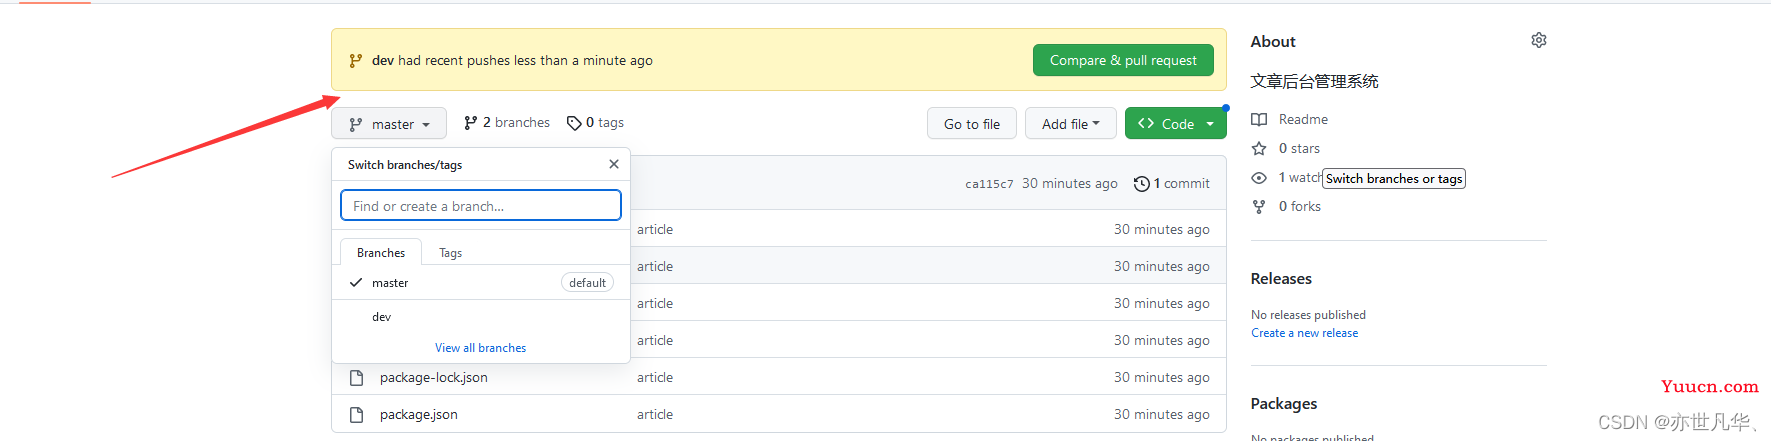The width and height of the screenshot is (1771, 441).
Task: Close the Switch branches/tags popup
Action: (614, 164)
